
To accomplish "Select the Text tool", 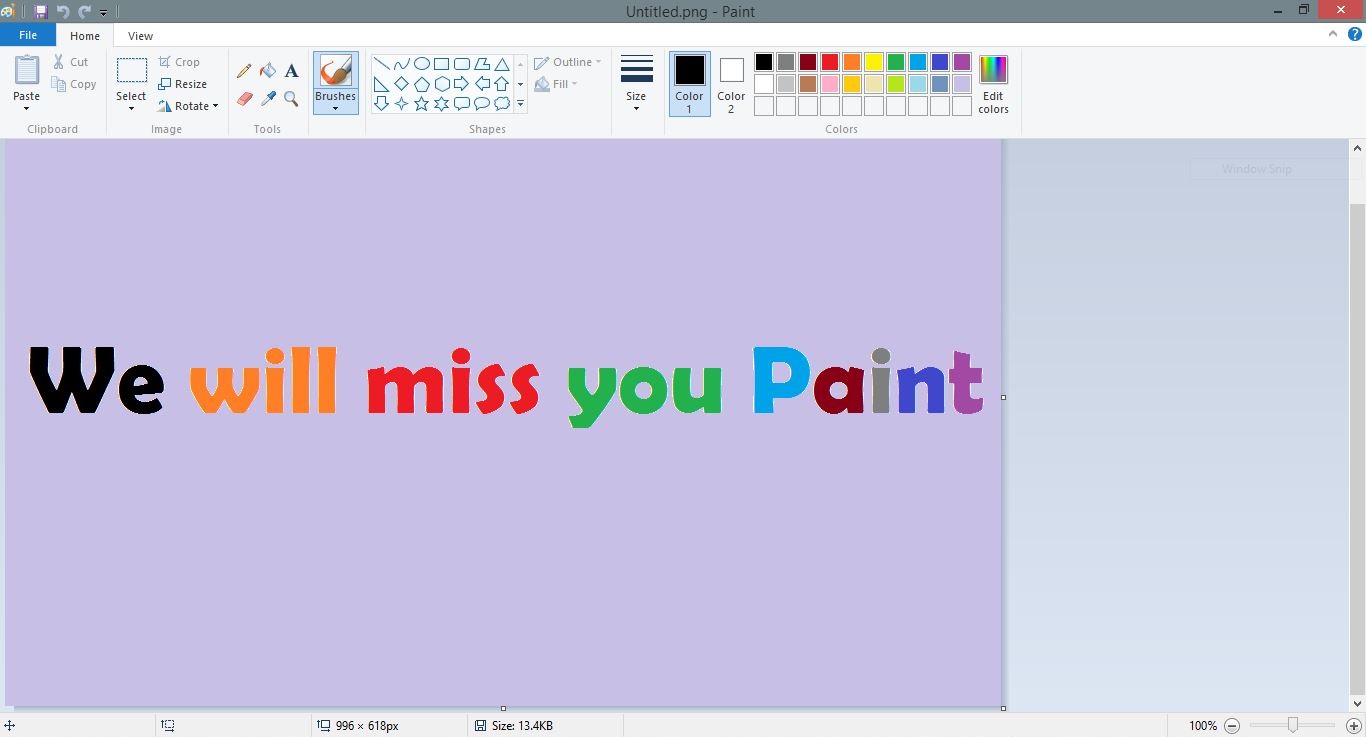I will pyautogui.click(x=292, y=71).
